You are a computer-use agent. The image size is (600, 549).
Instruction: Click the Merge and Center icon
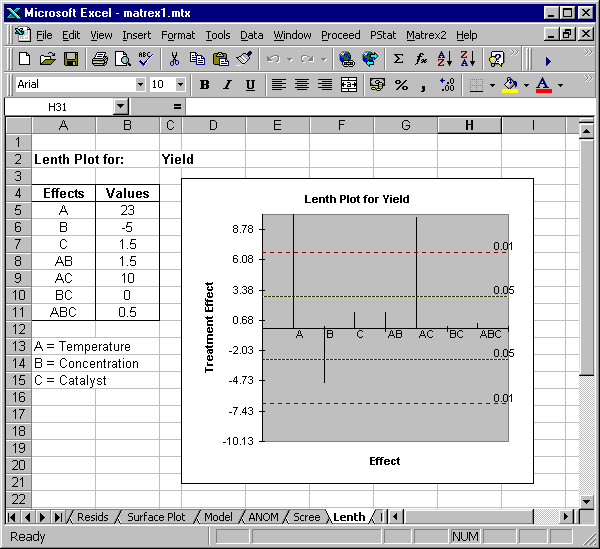pos(348,85)
